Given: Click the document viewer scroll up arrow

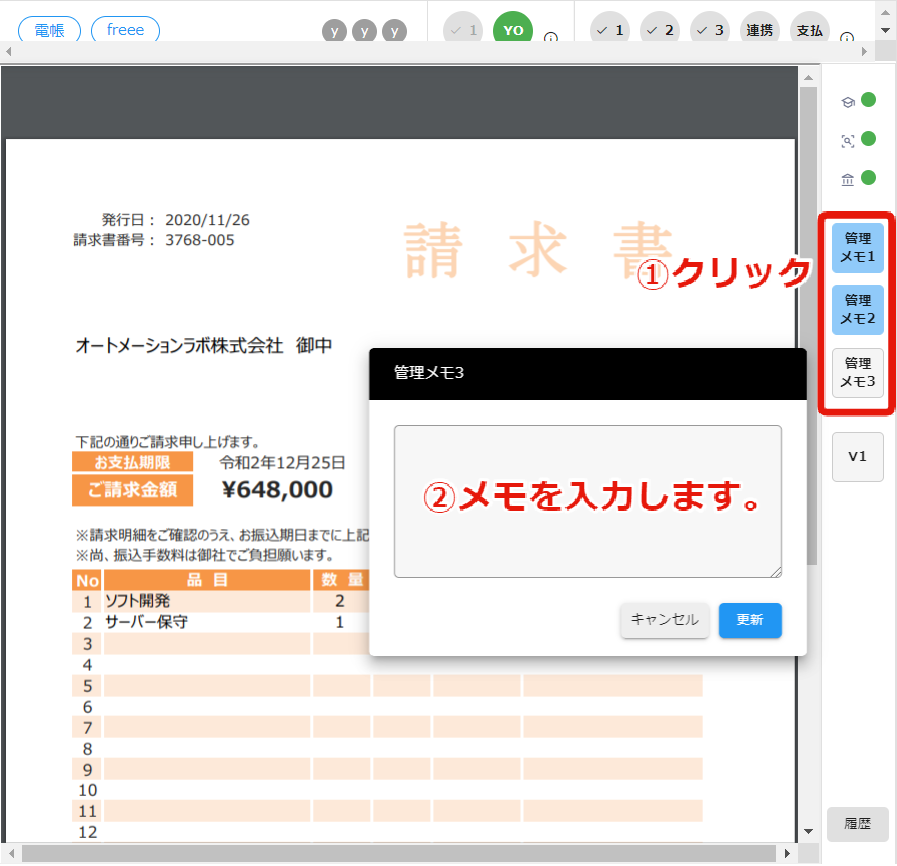Looking at the screenshot, I should point(808,78).
